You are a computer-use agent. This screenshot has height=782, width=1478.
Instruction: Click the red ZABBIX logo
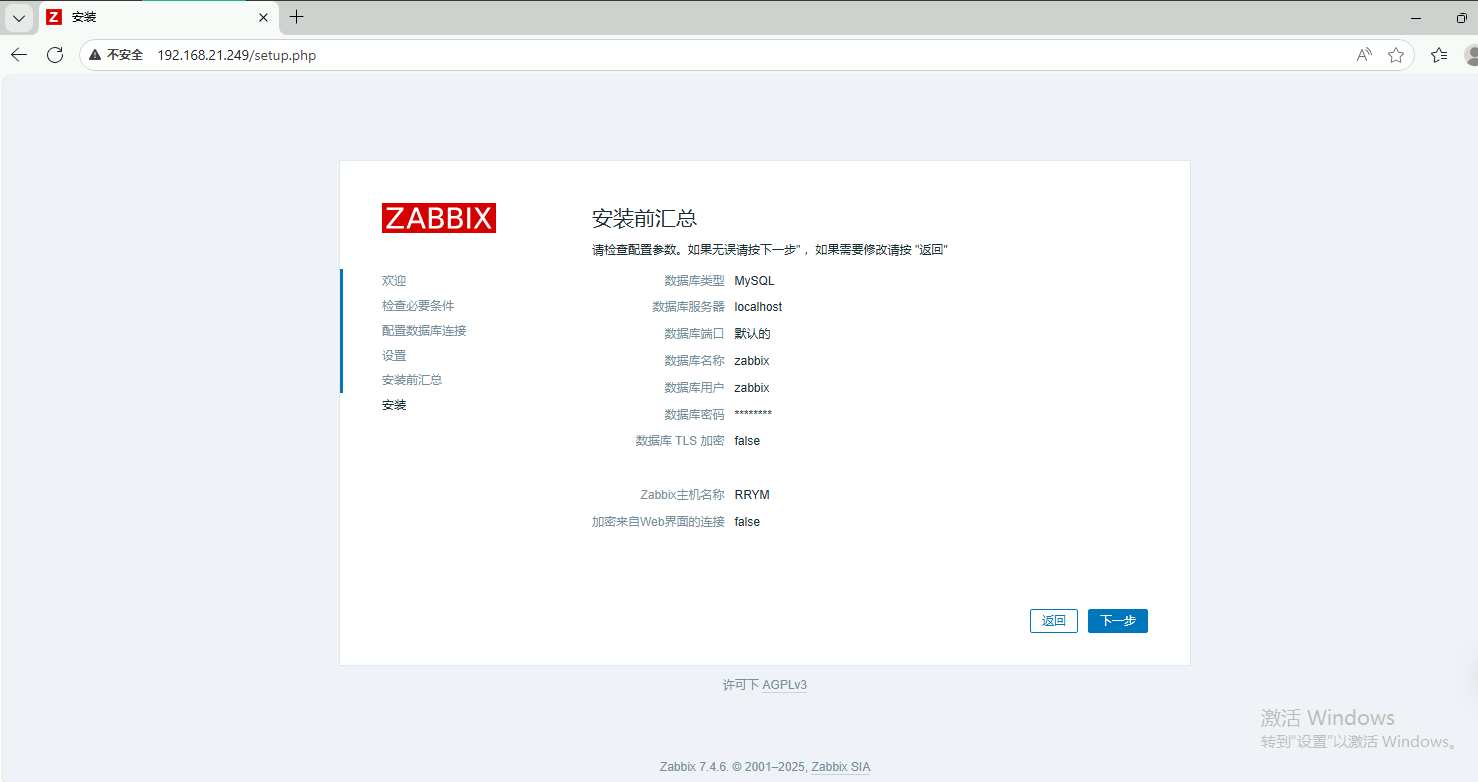coord(438,218)
